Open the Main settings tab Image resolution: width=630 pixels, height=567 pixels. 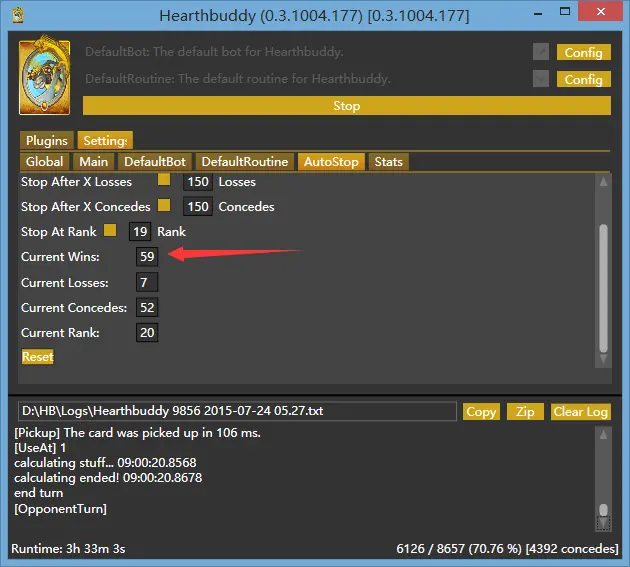(94, 162)
